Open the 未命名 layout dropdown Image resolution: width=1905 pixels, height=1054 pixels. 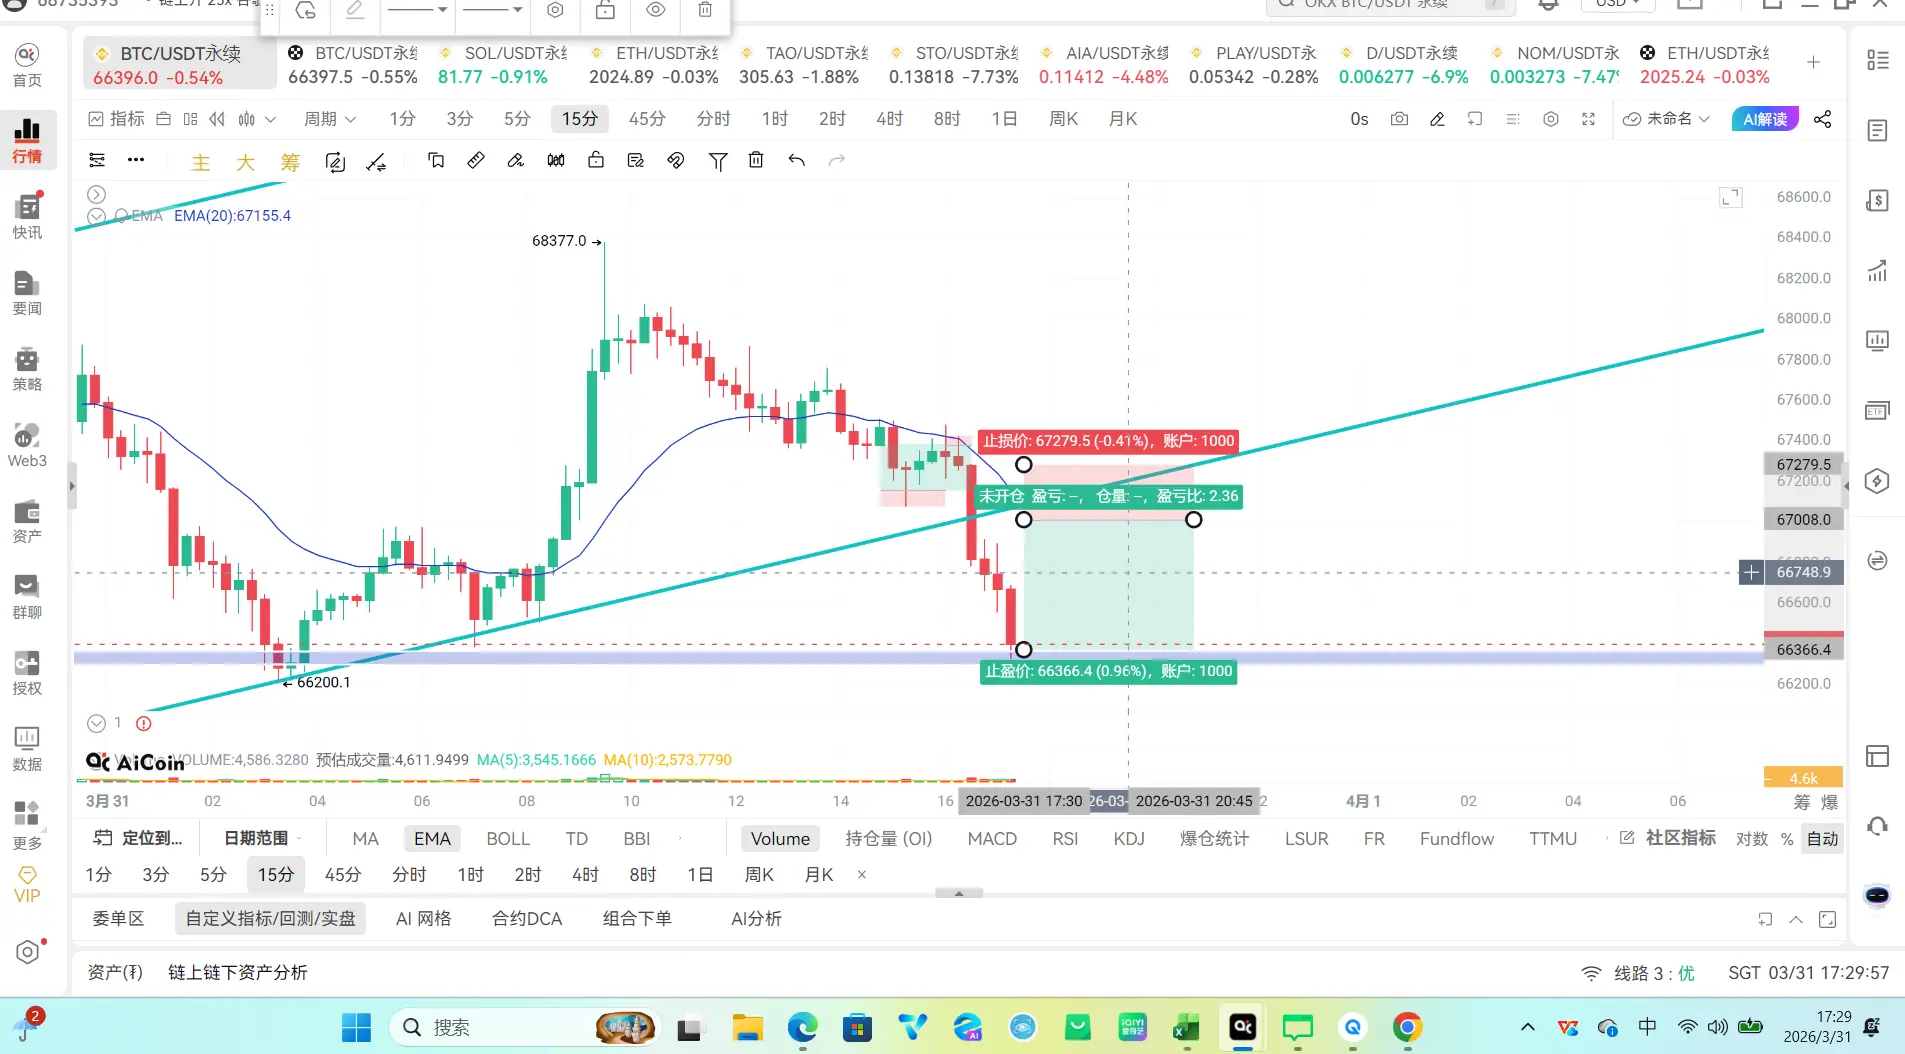tap(1667, 119)
